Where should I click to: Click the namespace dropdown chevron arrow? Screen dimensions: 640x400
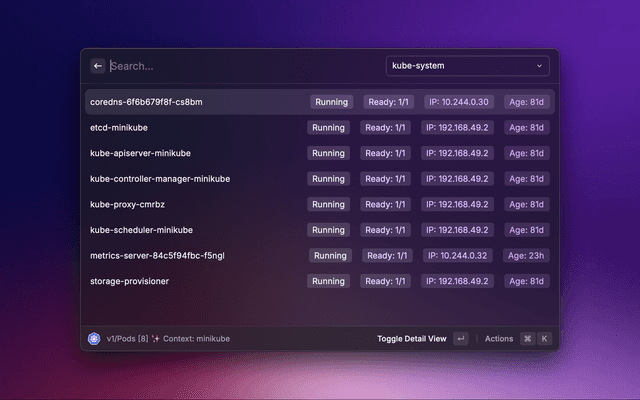tap(540, 66)
